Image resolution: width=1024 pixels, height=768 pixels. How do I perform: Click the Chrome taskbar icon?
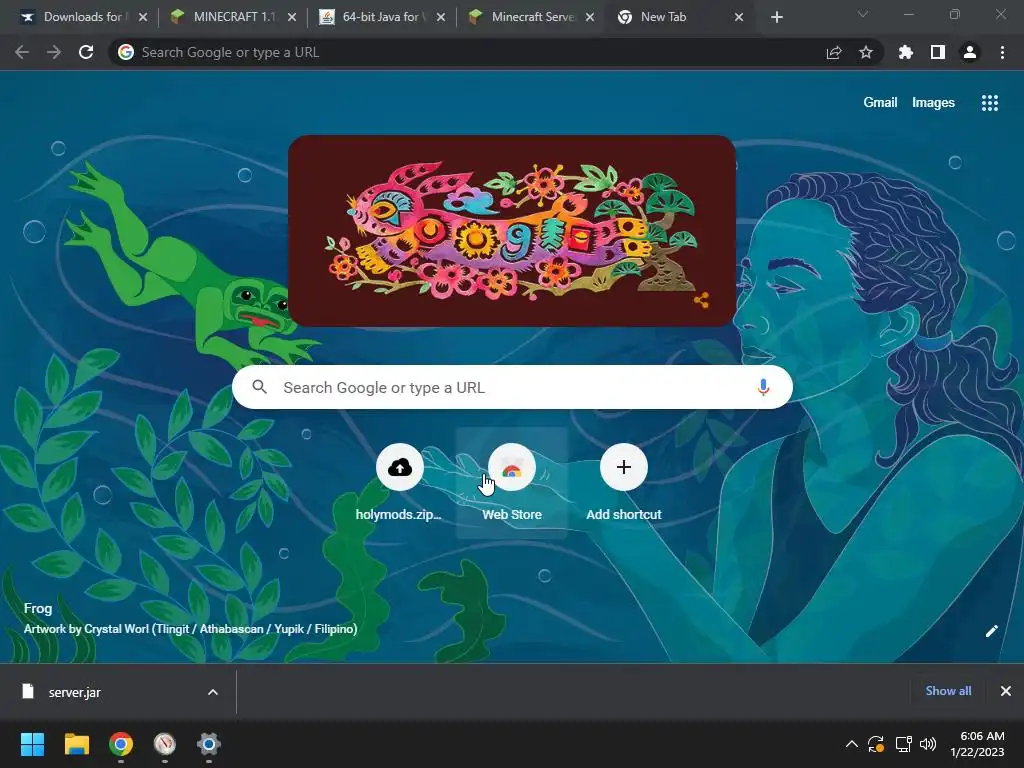click(x=121, y=744)
